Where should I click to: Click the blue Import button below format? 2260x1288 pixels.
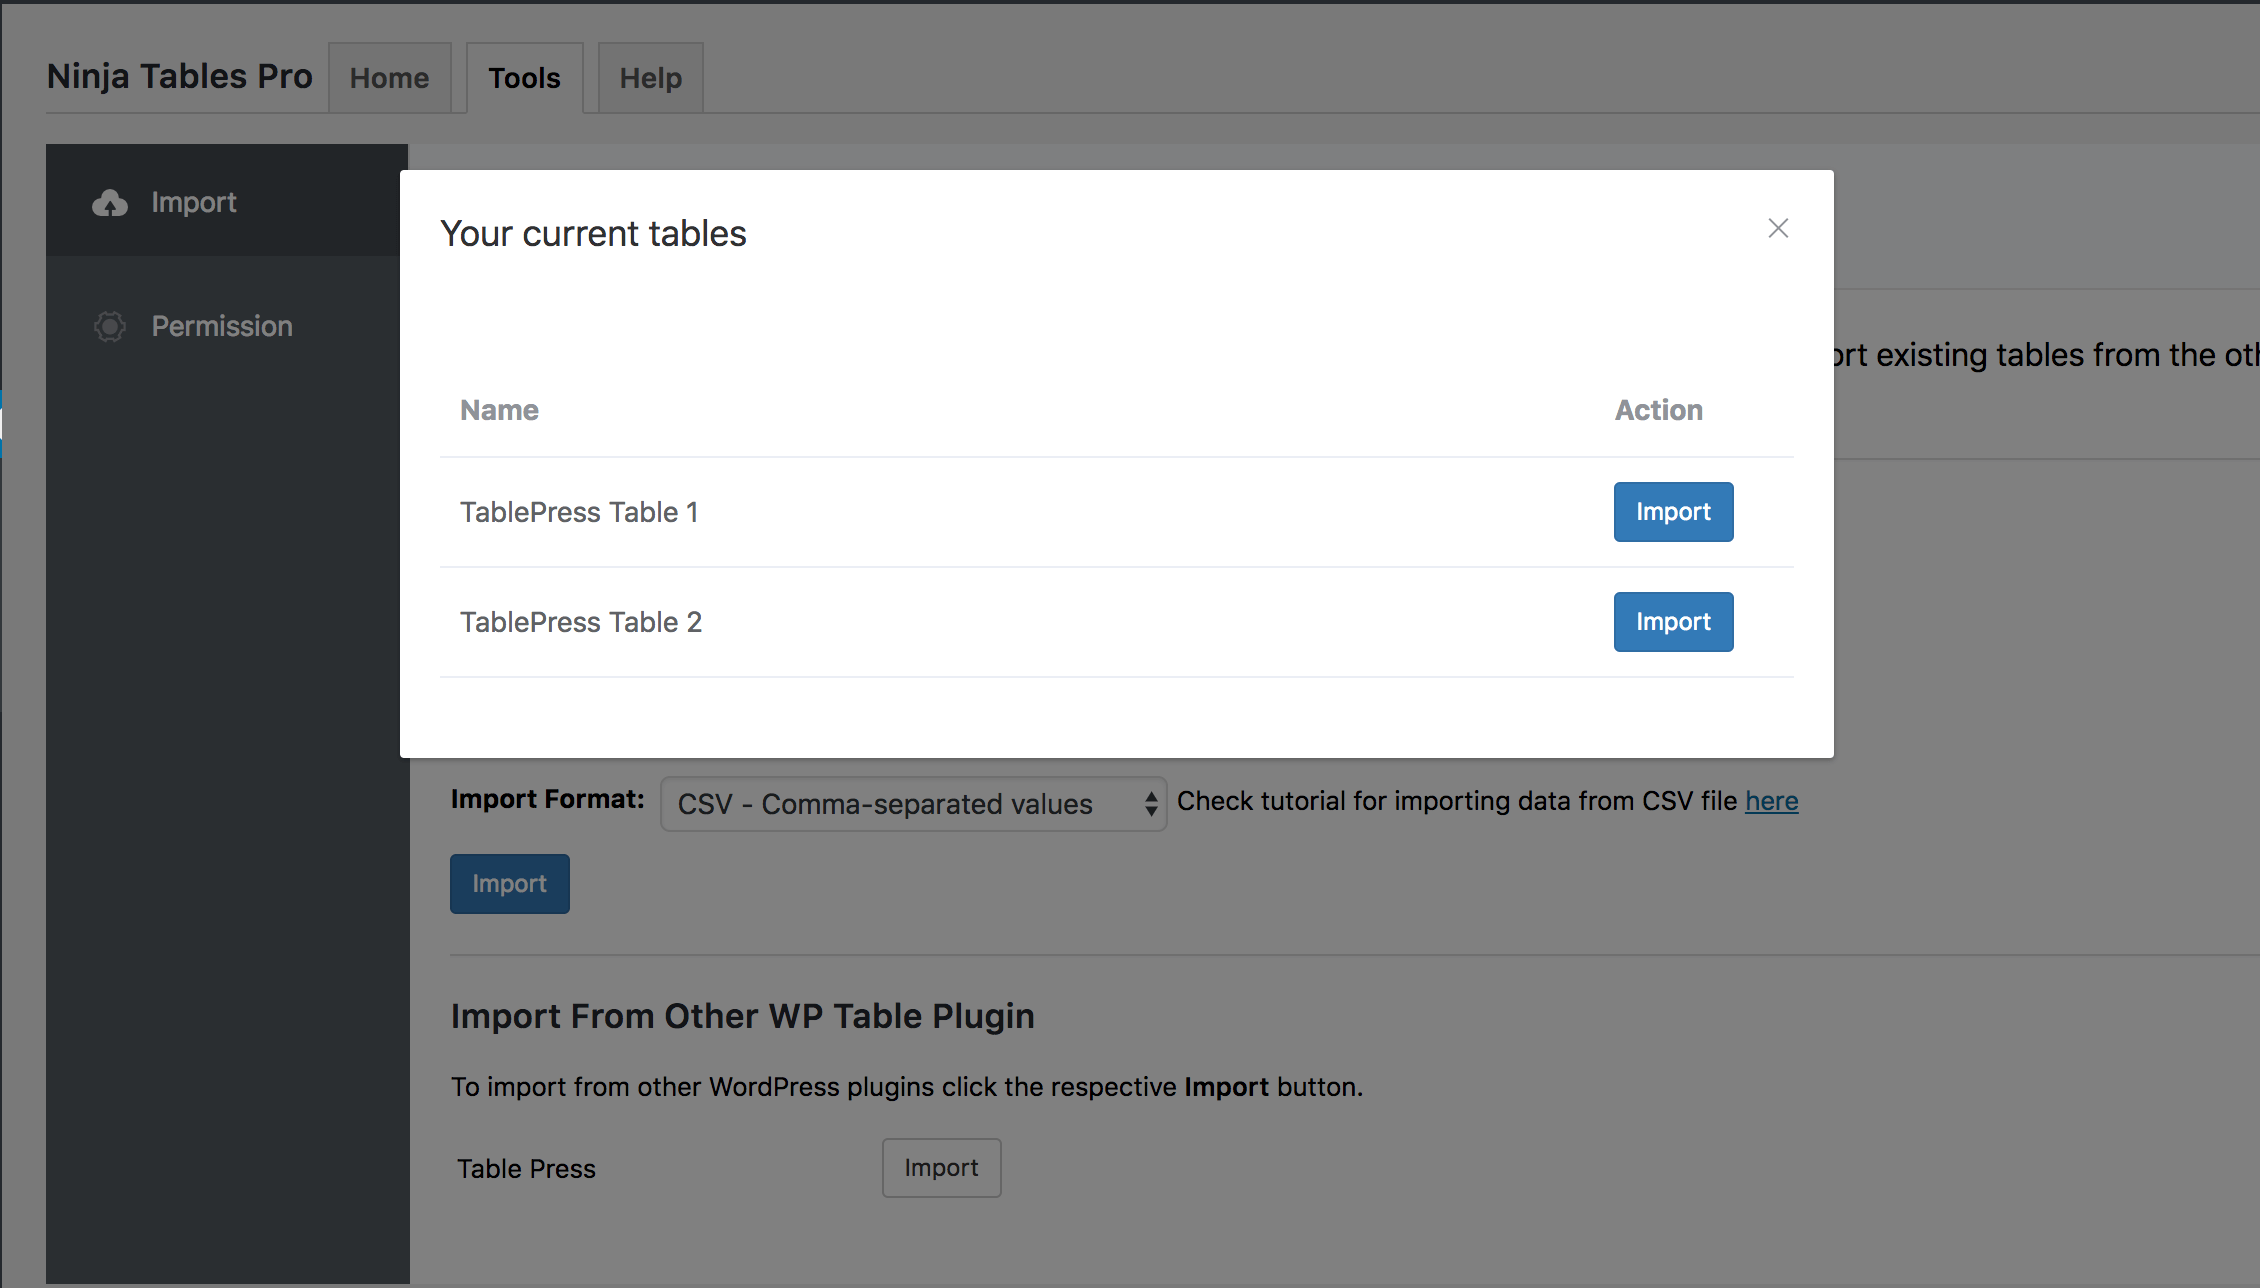[x=509, y=884]
